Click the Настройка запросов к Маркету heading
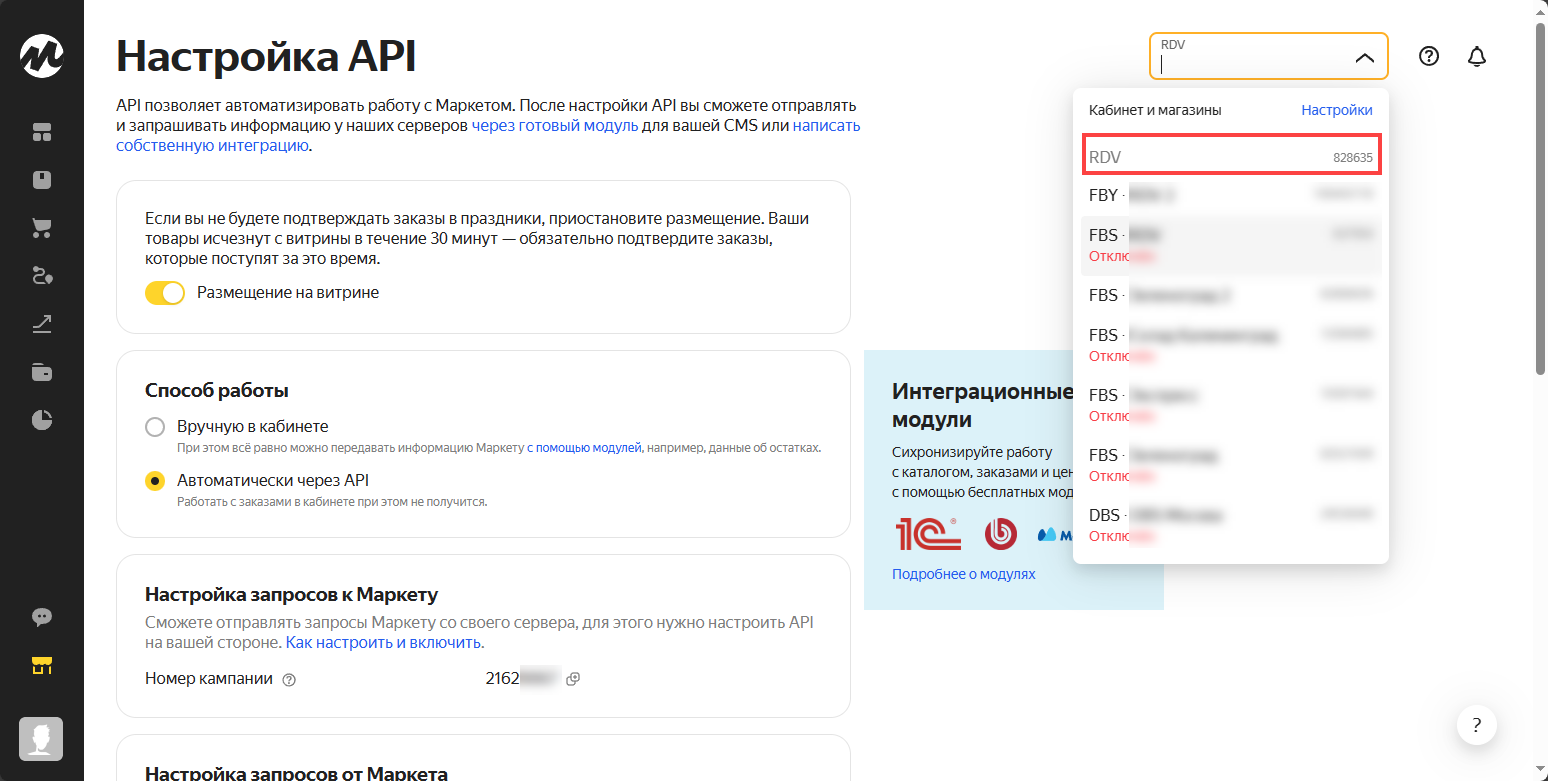This screenshot has height=781, width=1548. point(292,595)
